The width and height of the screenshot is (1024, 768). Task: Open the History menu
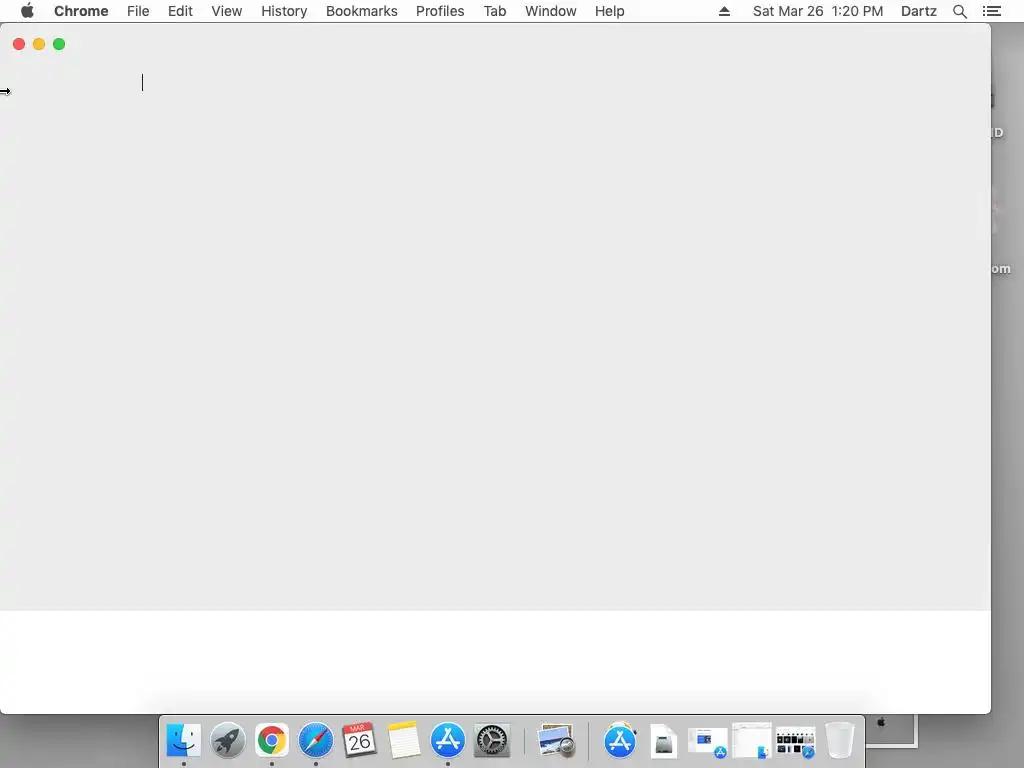tap(284, 11)
